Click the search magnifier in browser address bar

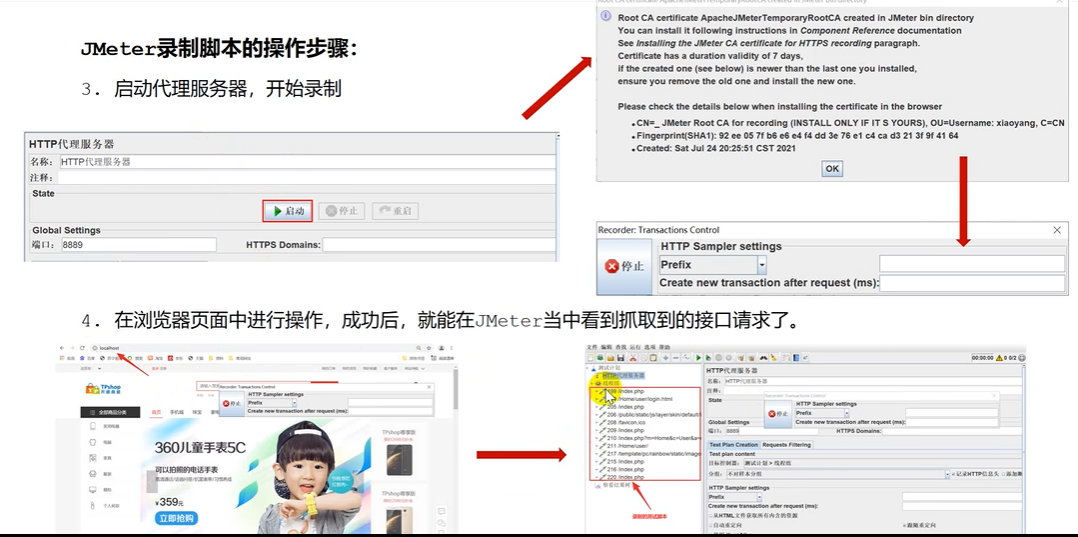(x=419, y=348)
